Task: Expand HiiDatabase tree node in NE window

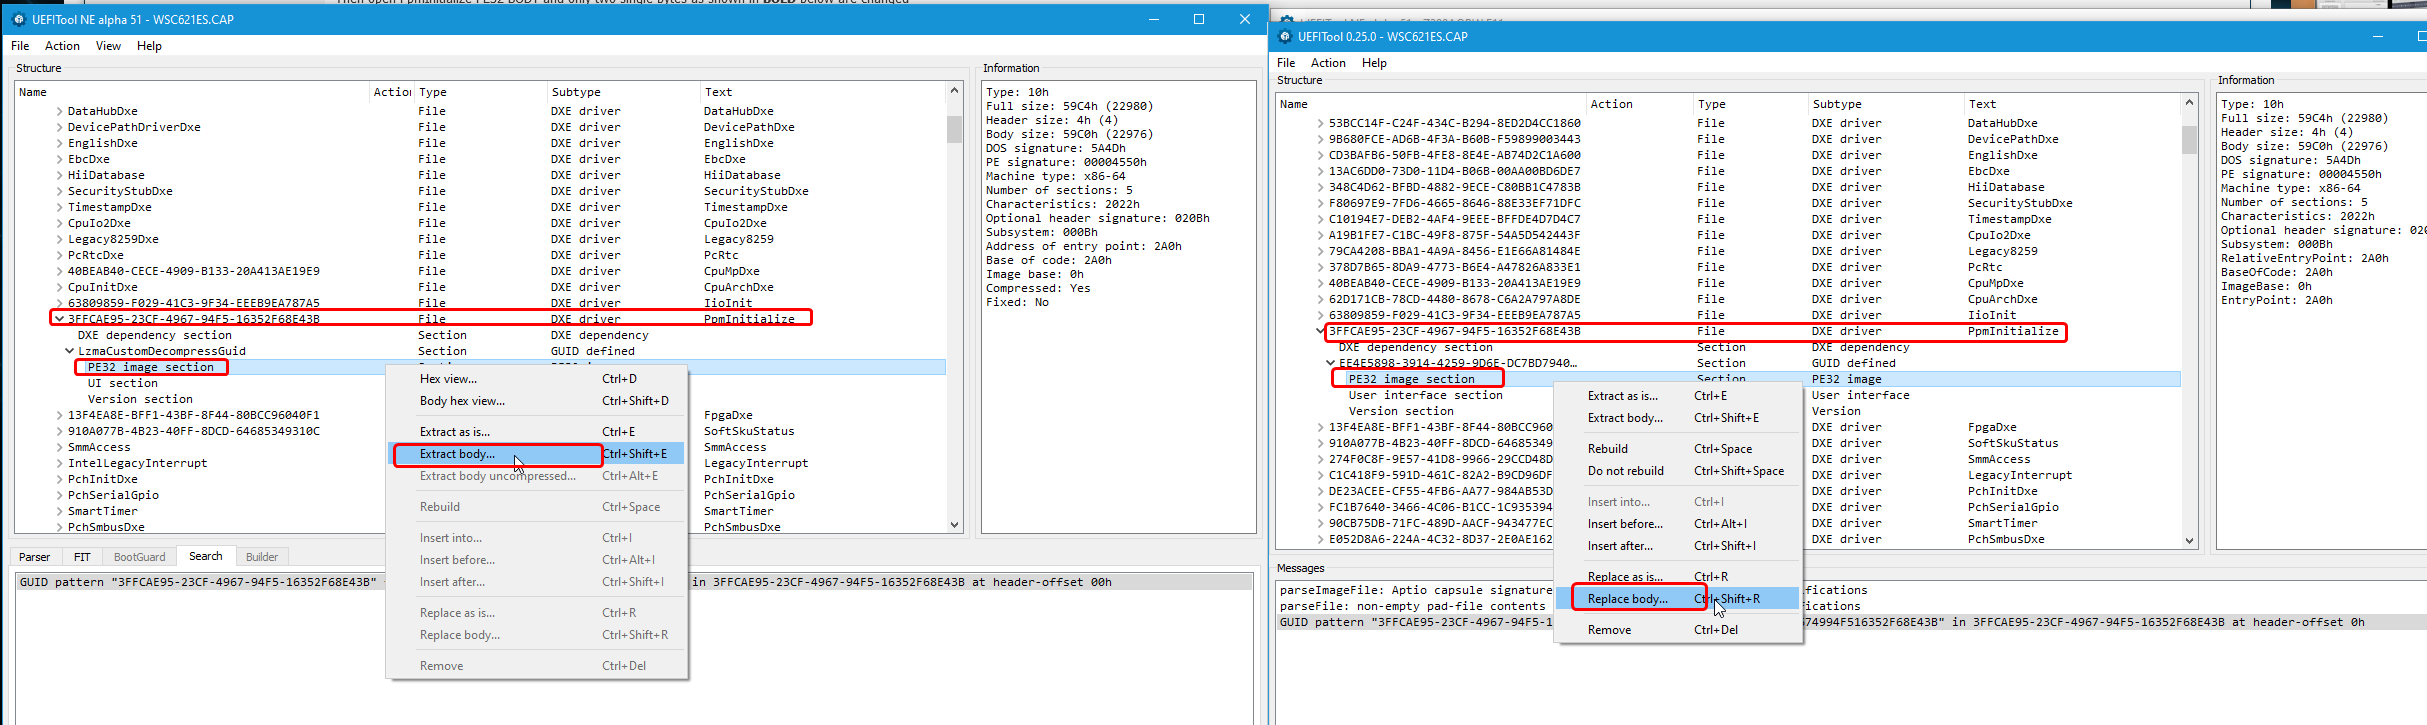Action: click(x=59, y=175)
